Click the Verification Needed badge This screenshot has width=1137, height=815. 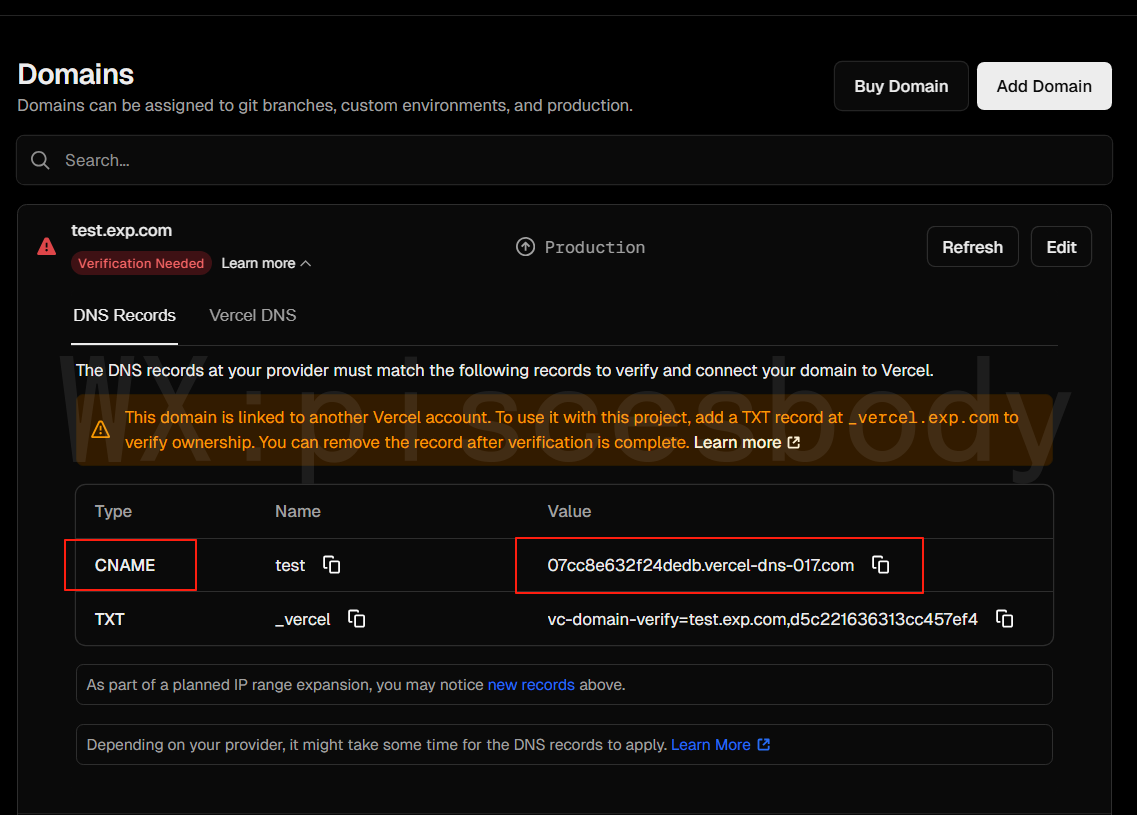pos(141,264)
